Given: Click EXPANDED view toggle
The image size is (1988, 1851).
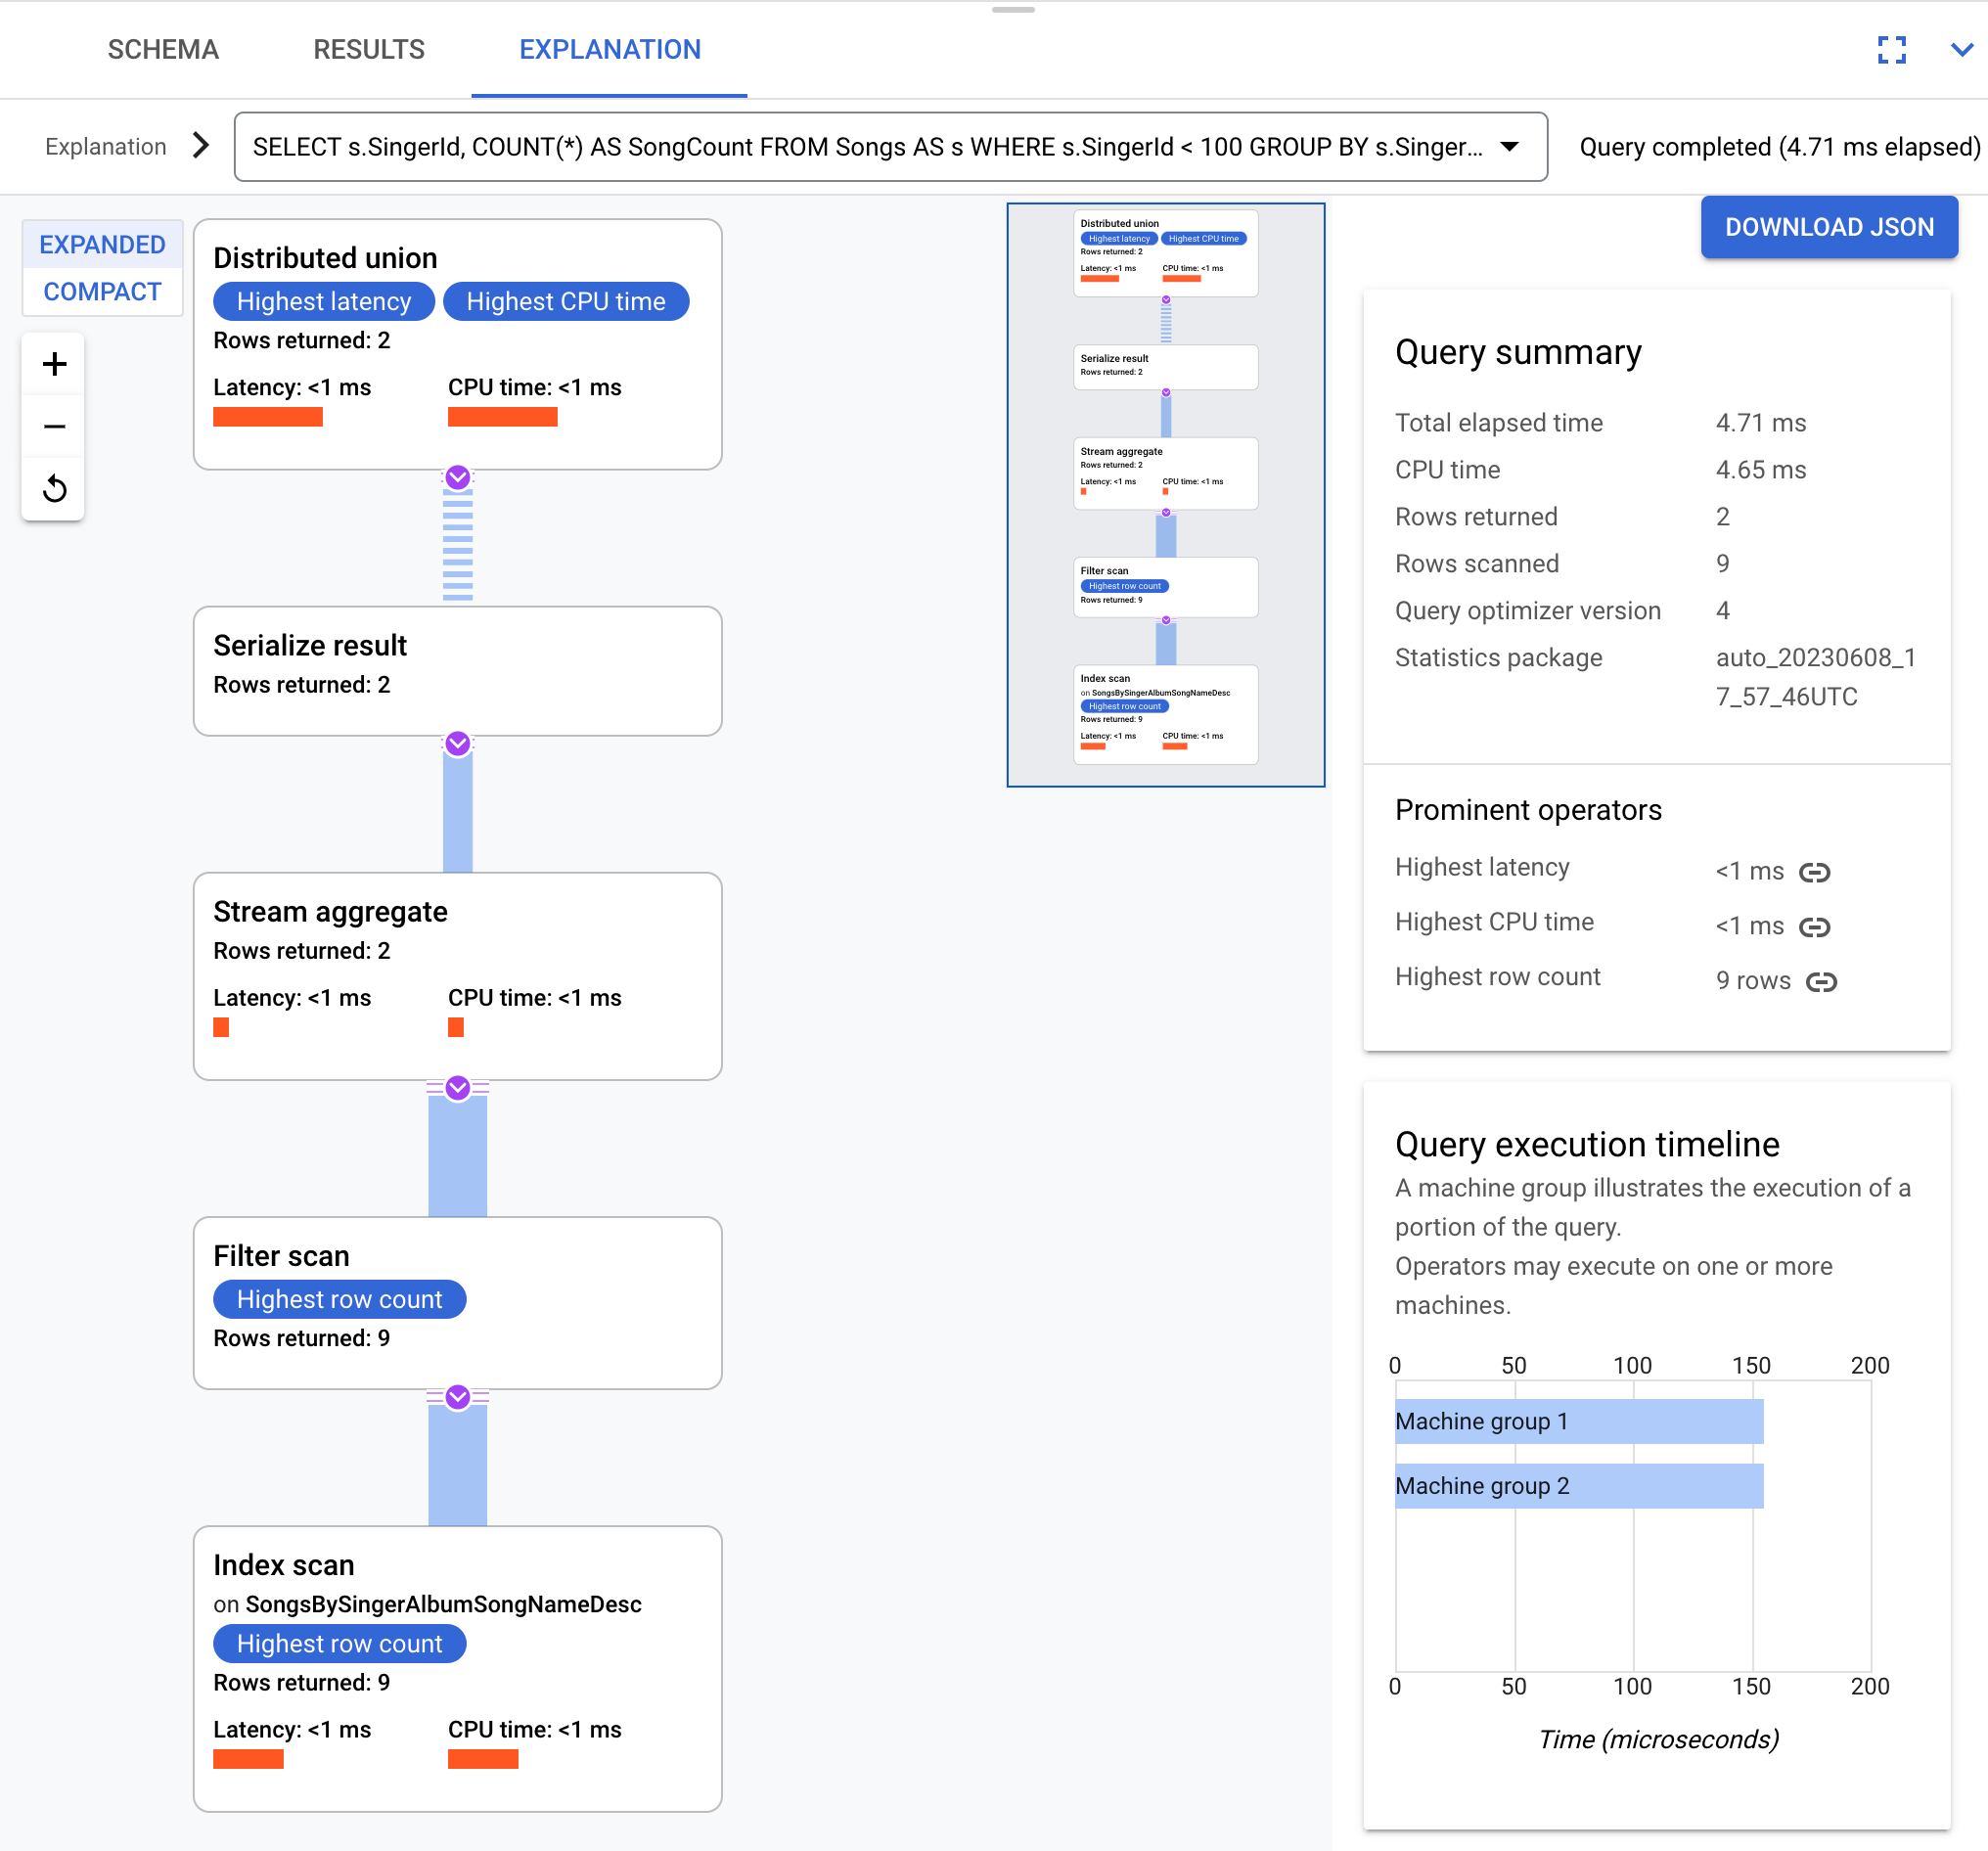Looking at the screenshot, I should click(x=101, y=244).
